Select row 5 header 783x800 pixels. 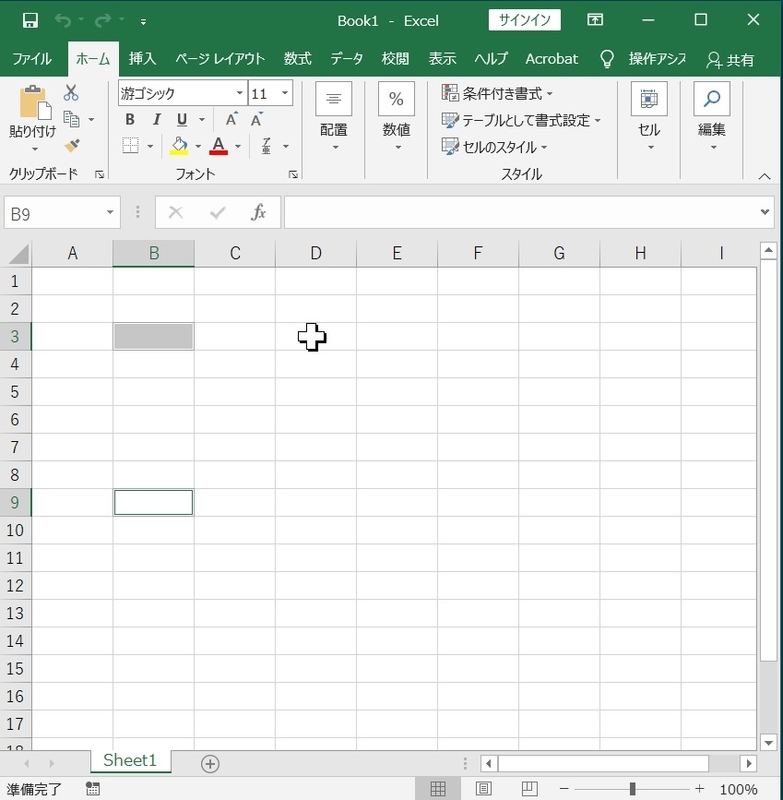pos(15,392)
